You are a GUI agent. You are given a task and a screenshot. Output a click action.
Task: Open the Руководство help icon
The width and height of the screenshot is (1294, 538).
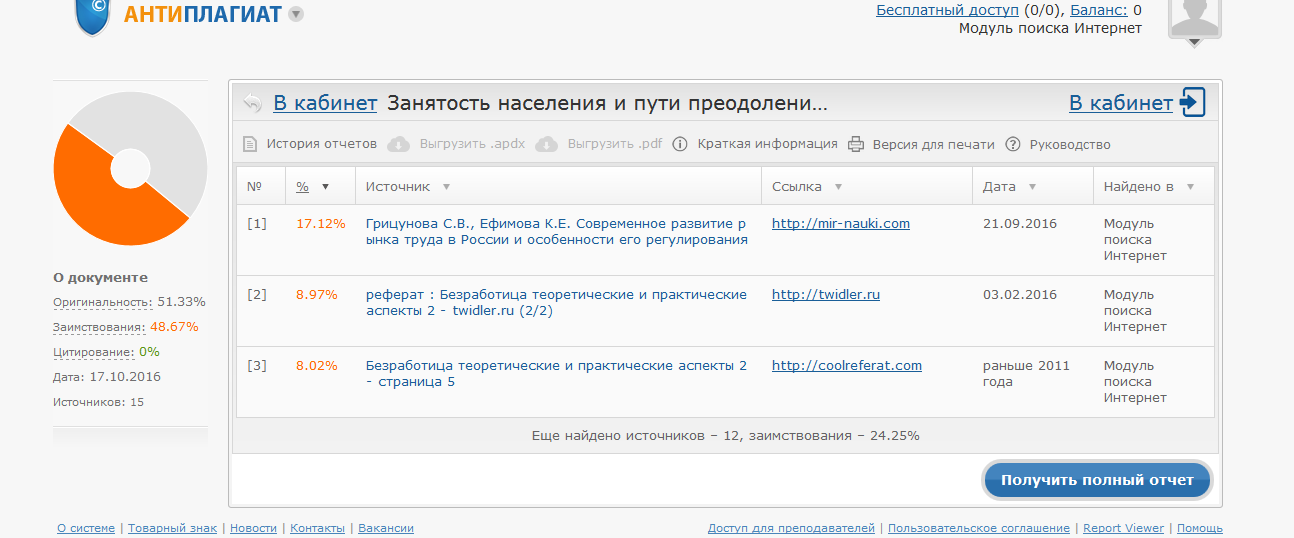point(1012,144)
